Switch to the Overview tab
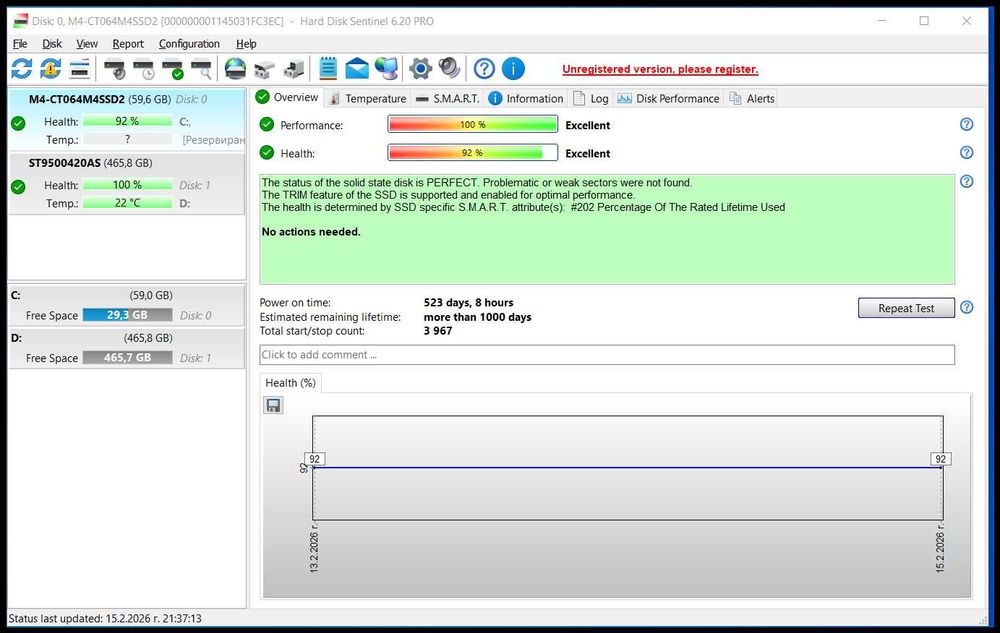 click(x=287, y=98)
